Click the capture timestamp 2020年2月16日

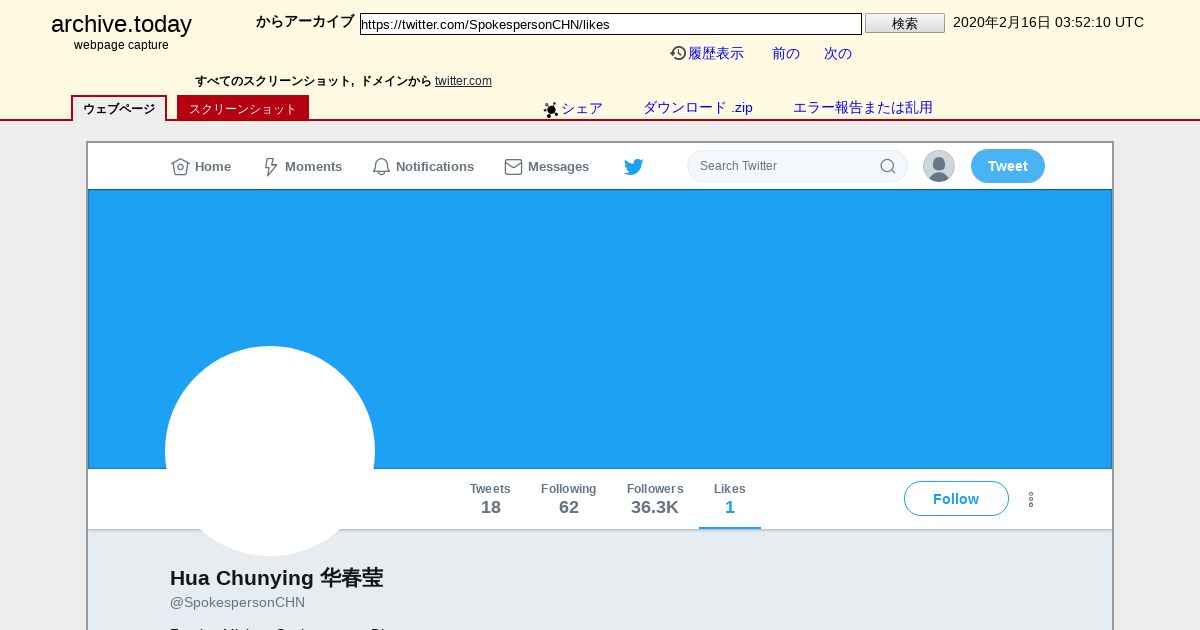pyautogui.click(x=1048, y=22)
